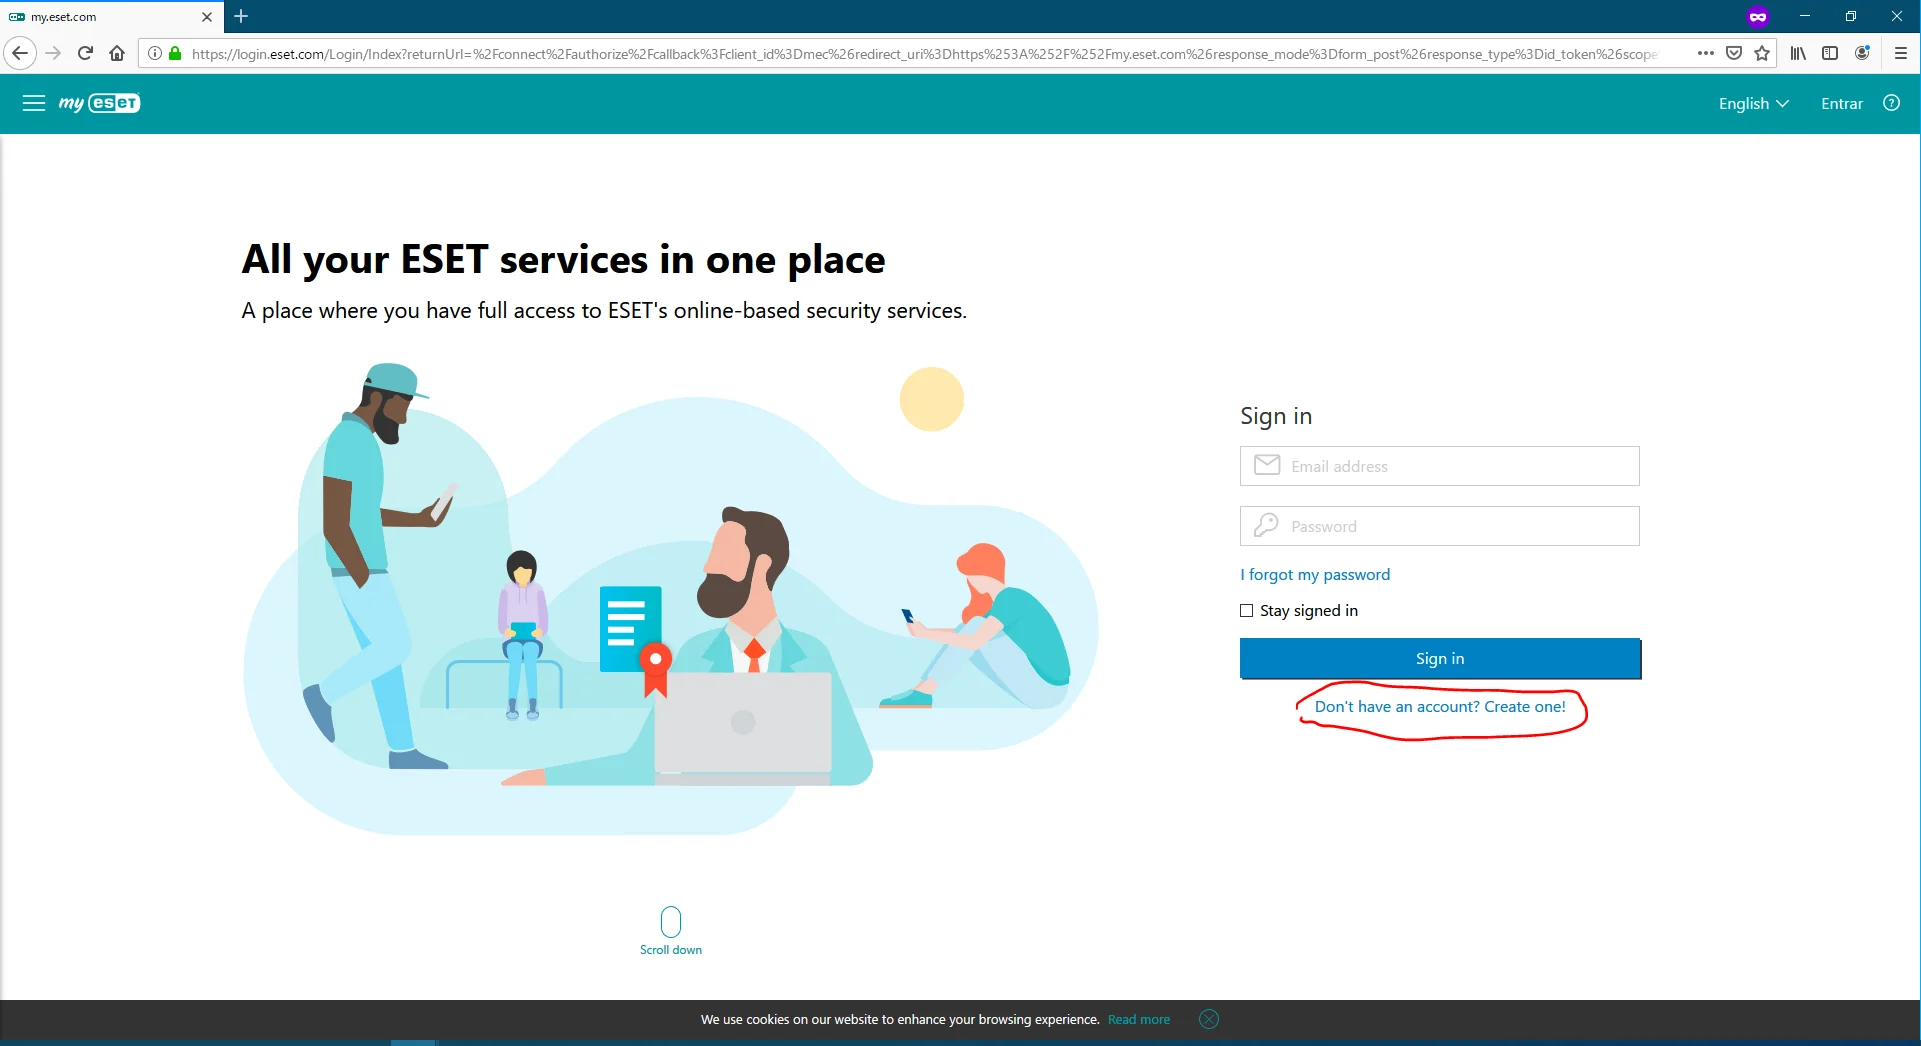Viewport: 1921px width, 1046px height.
Task: Enable the Stay signed in checkbox
Action: (x=1246, y=610)
